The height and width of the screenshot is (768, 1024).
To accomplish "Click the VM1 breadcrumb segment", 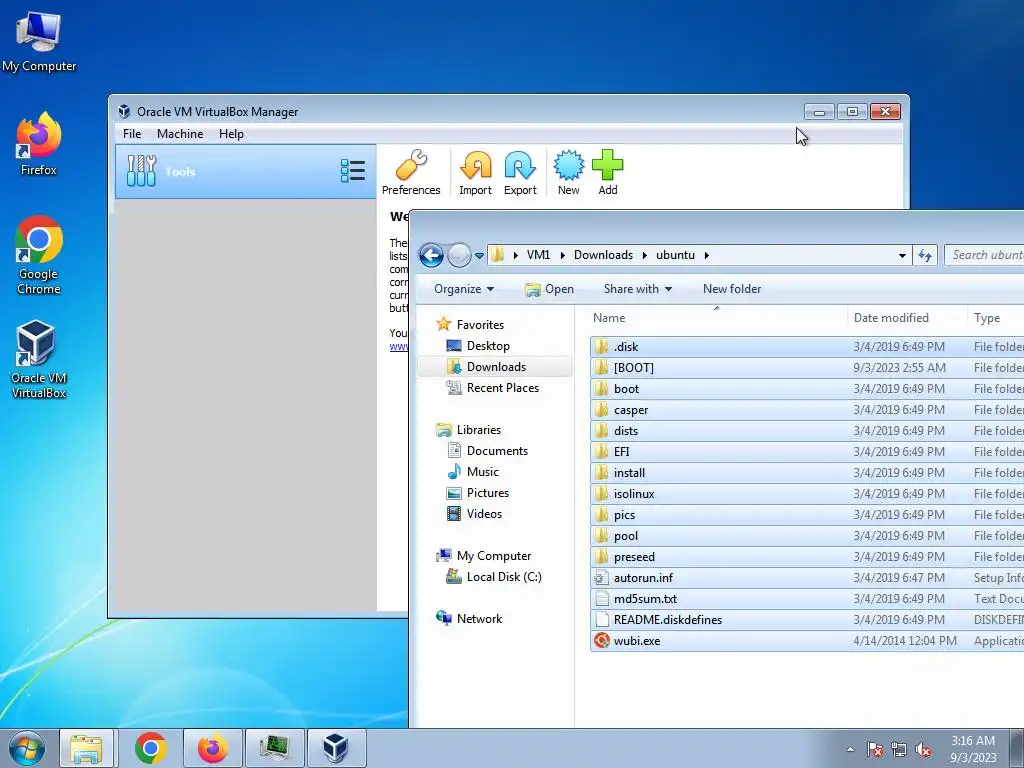I will 539,255.
